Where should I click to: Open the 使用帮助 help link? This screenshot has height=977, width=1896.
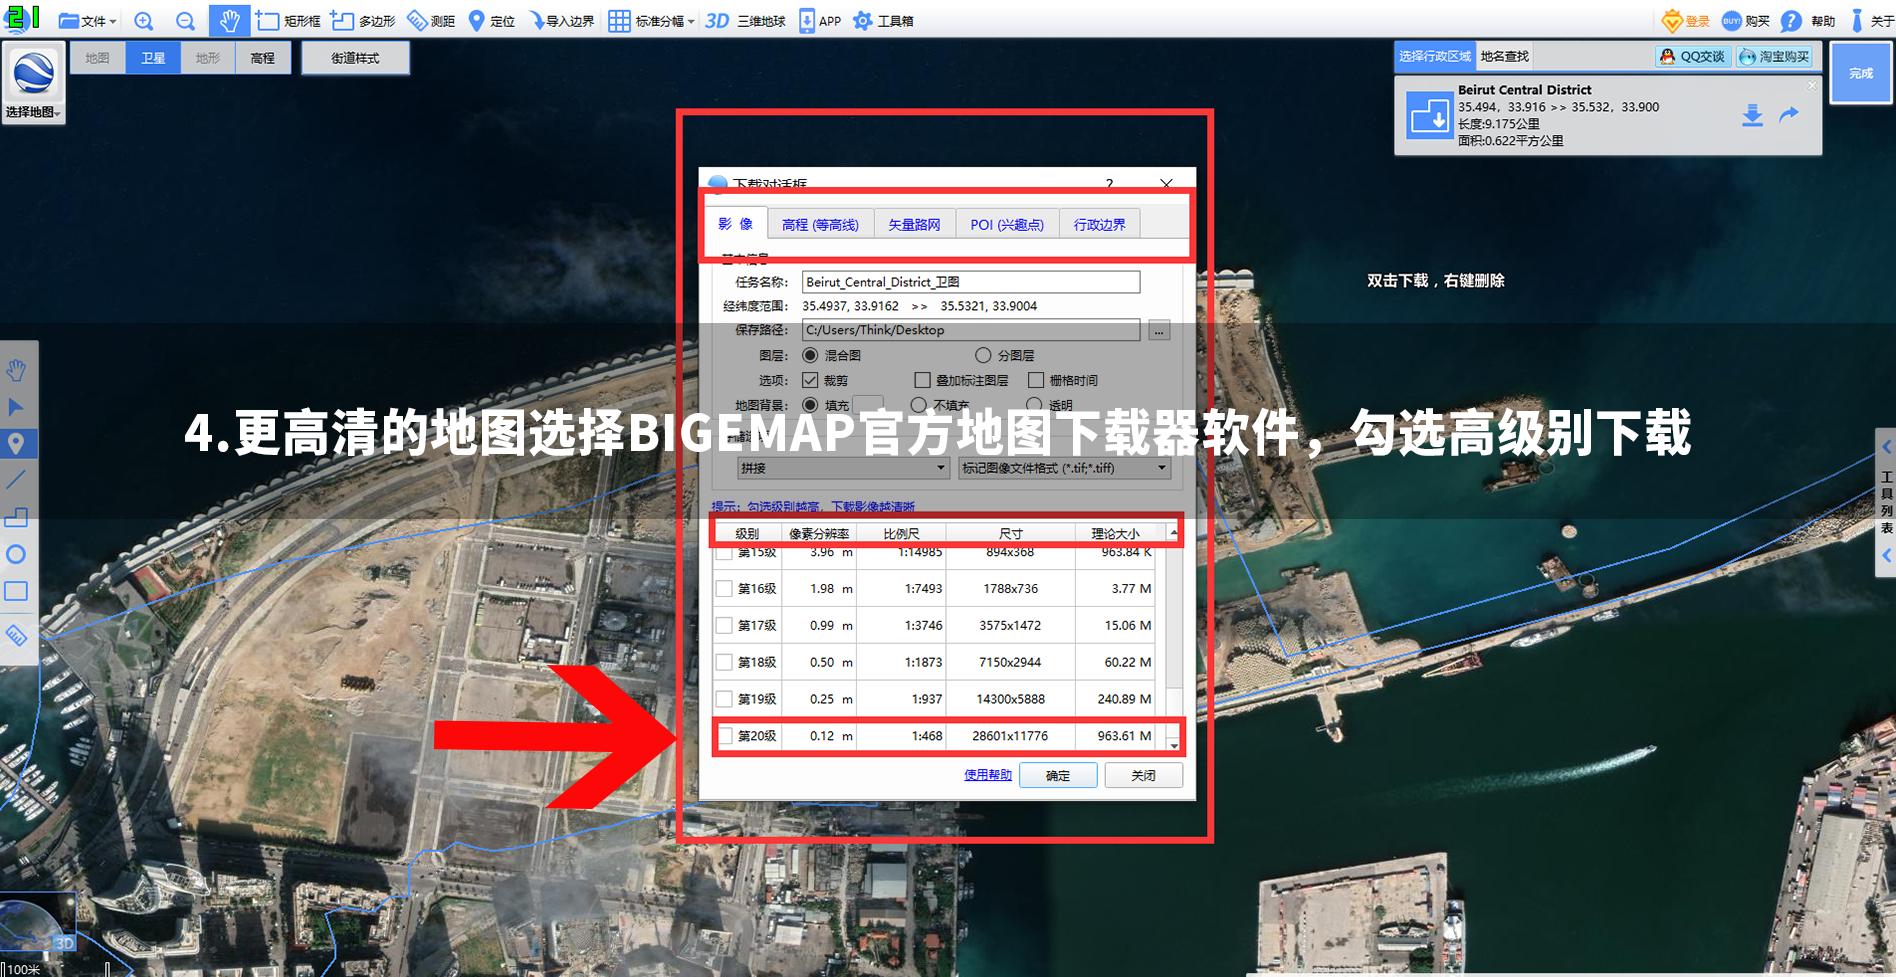pyautogui.click(x=986, y=775)
